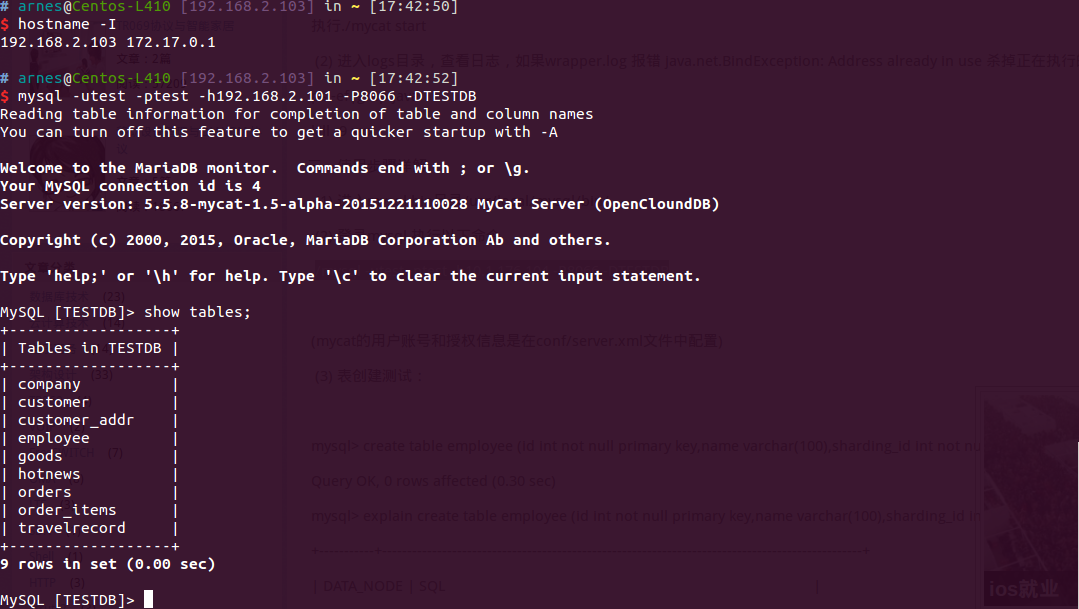Click the 'show tables;' command text
The image size is (1079, 609).
(x=197, y=312)
